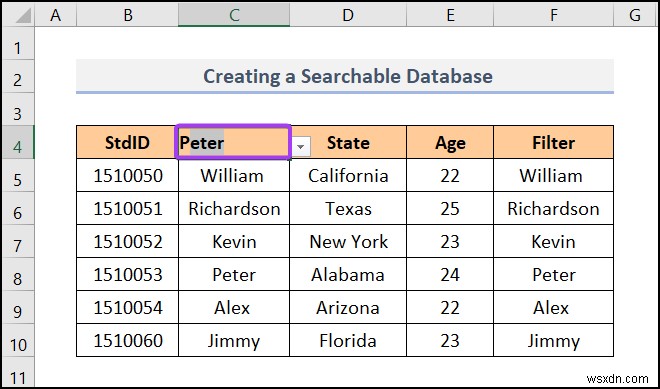660x389 pixels.
Task: Click the 'Creating a Searchable Database' title cell
Action: coord(345,76)
